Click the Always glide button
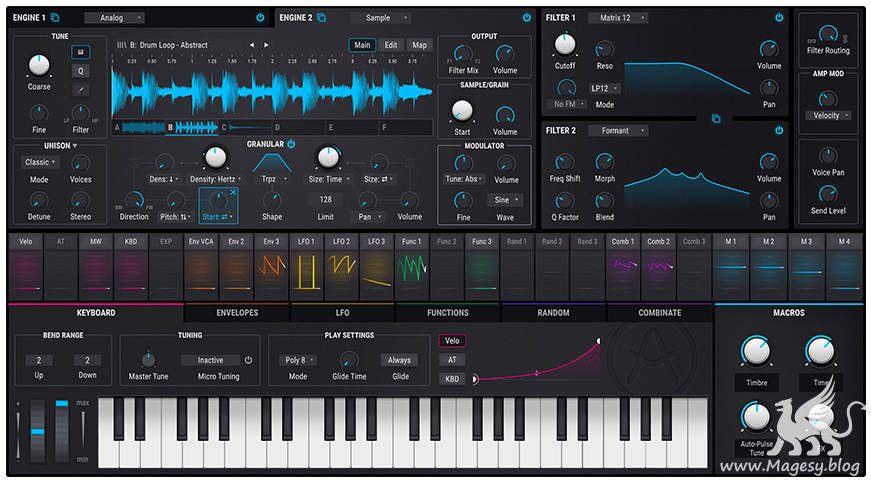The image size is (871, 482). 399,360
